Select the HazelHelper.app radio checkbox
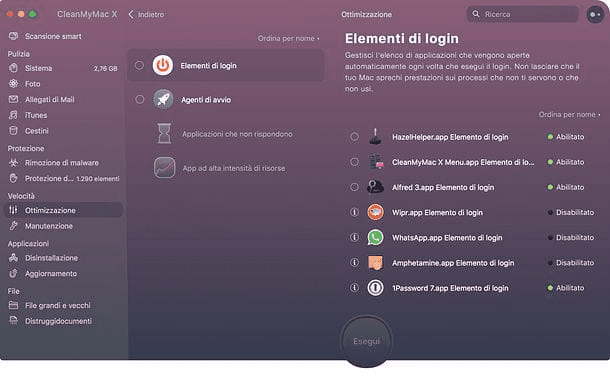Screen dimensions: 610x385 click(354, 137)
